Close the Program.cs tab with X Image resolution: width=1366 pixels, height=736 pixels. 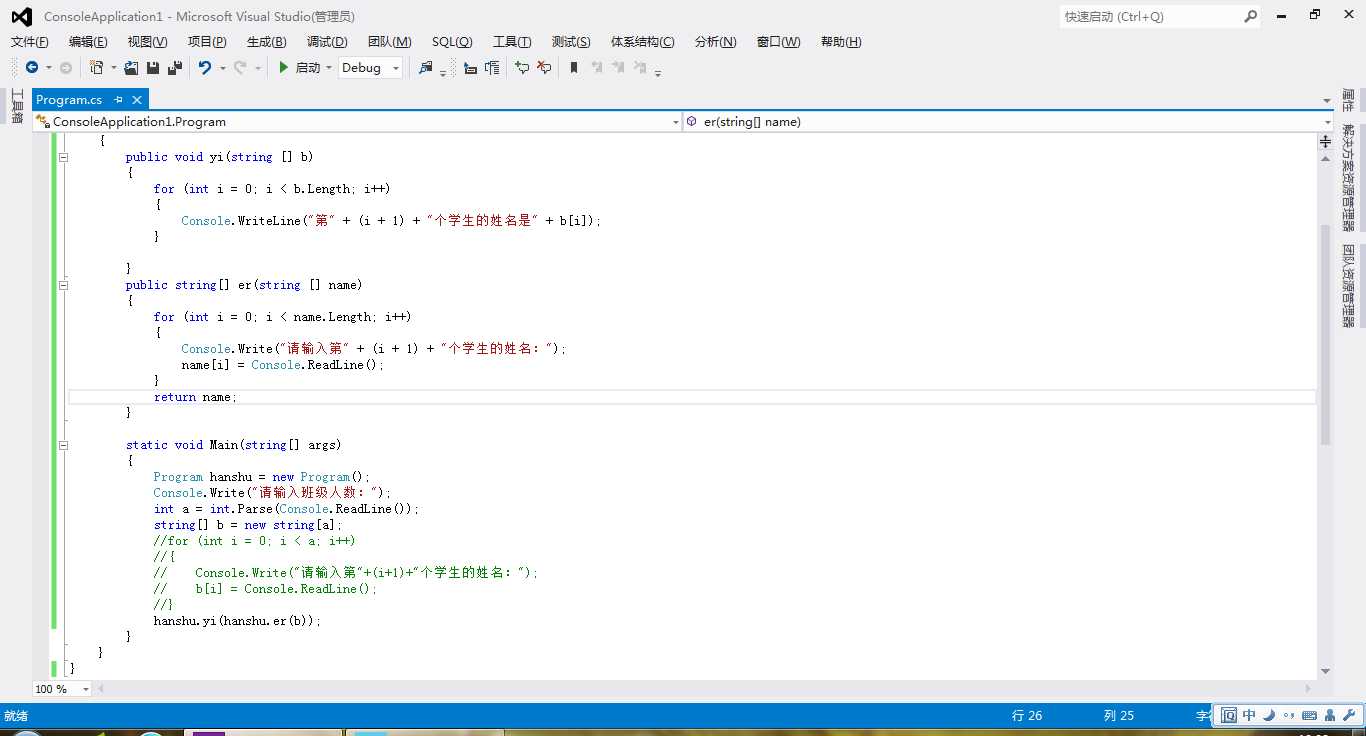point(137,99)
